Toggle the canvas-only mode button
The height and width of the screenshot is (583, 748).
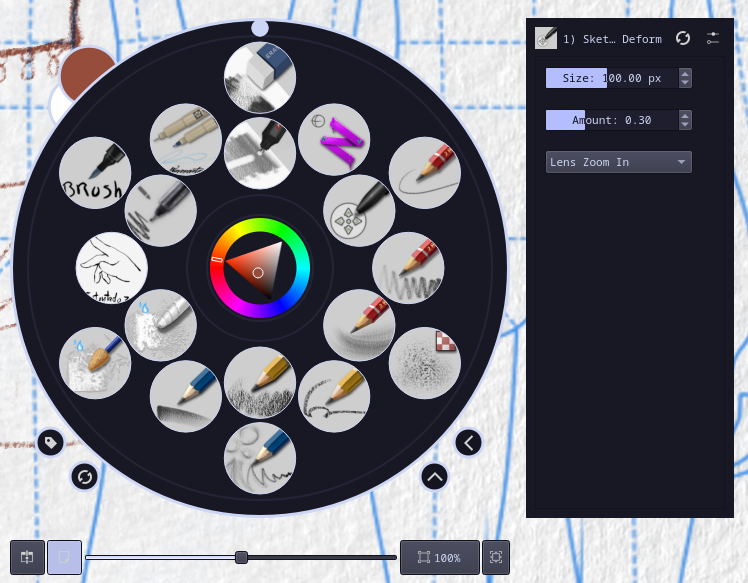(64, 557)
